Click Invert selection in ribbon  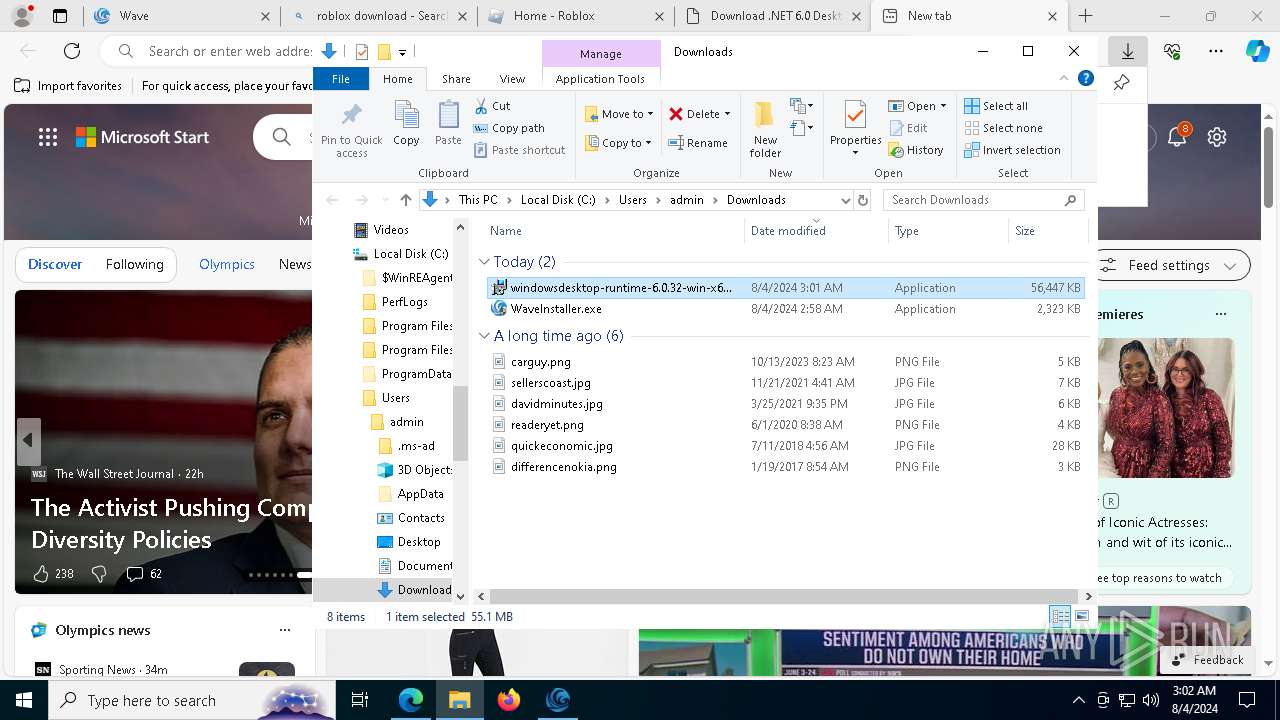pyautogui.click(x=1012, y=150)
